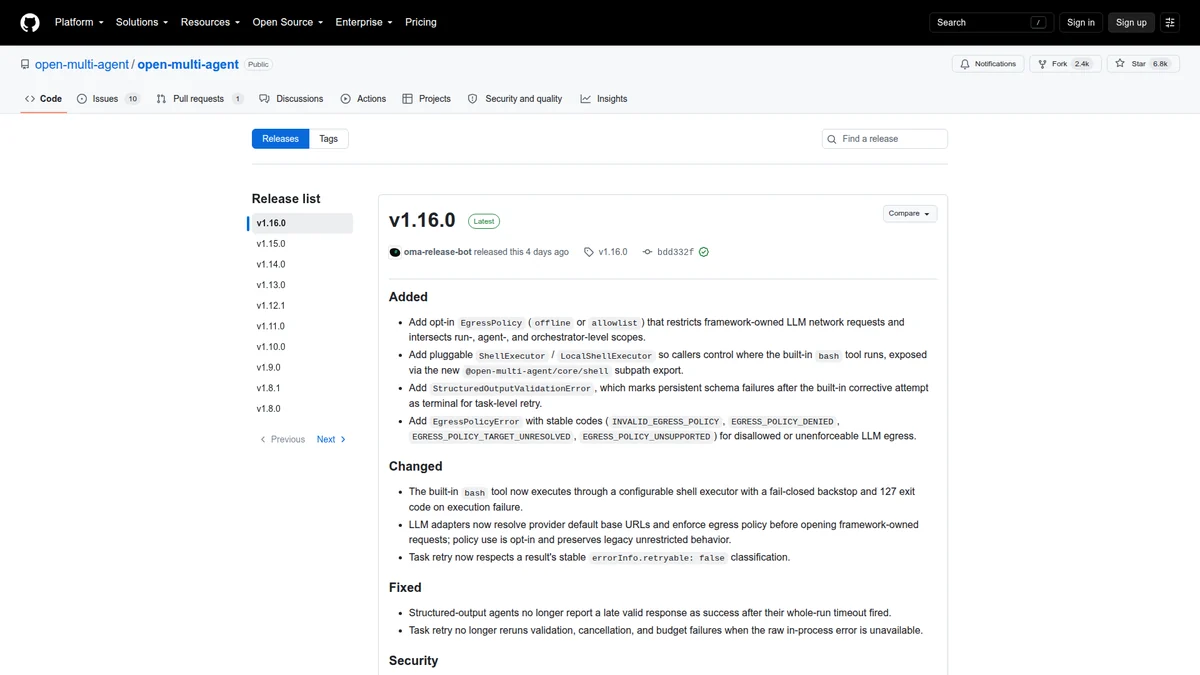Open the Security and quality tab

[515, 99]
